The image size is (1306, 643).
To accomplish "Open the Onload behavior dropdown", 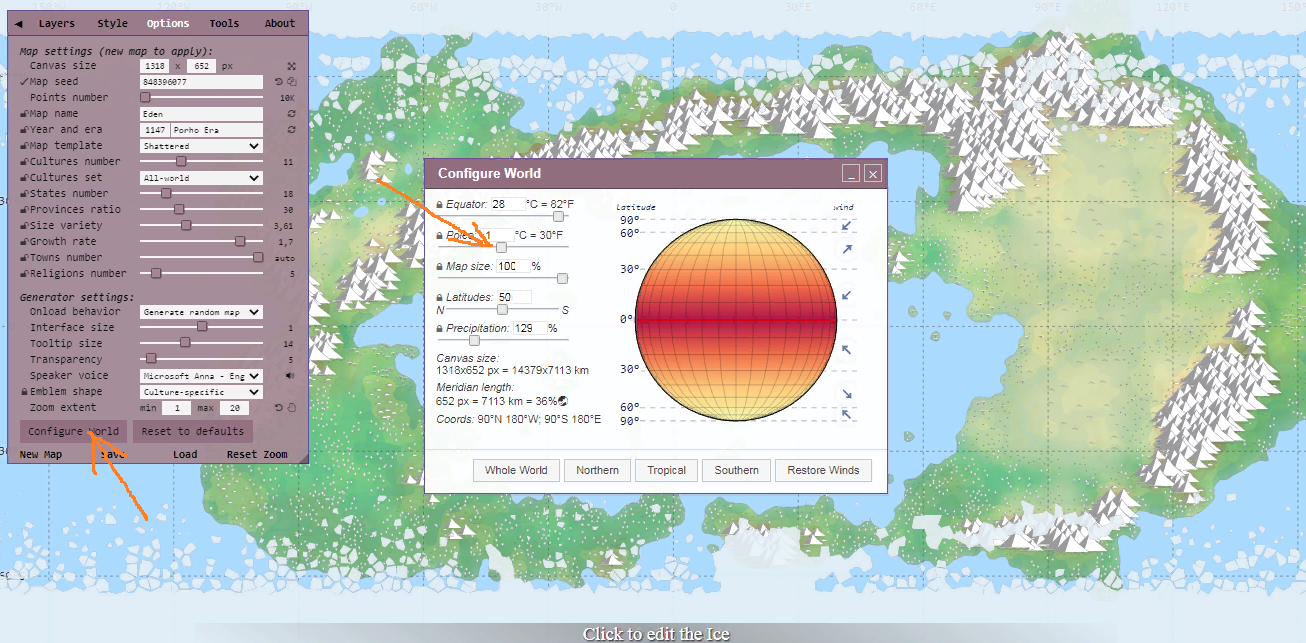I will pos(201,312).
